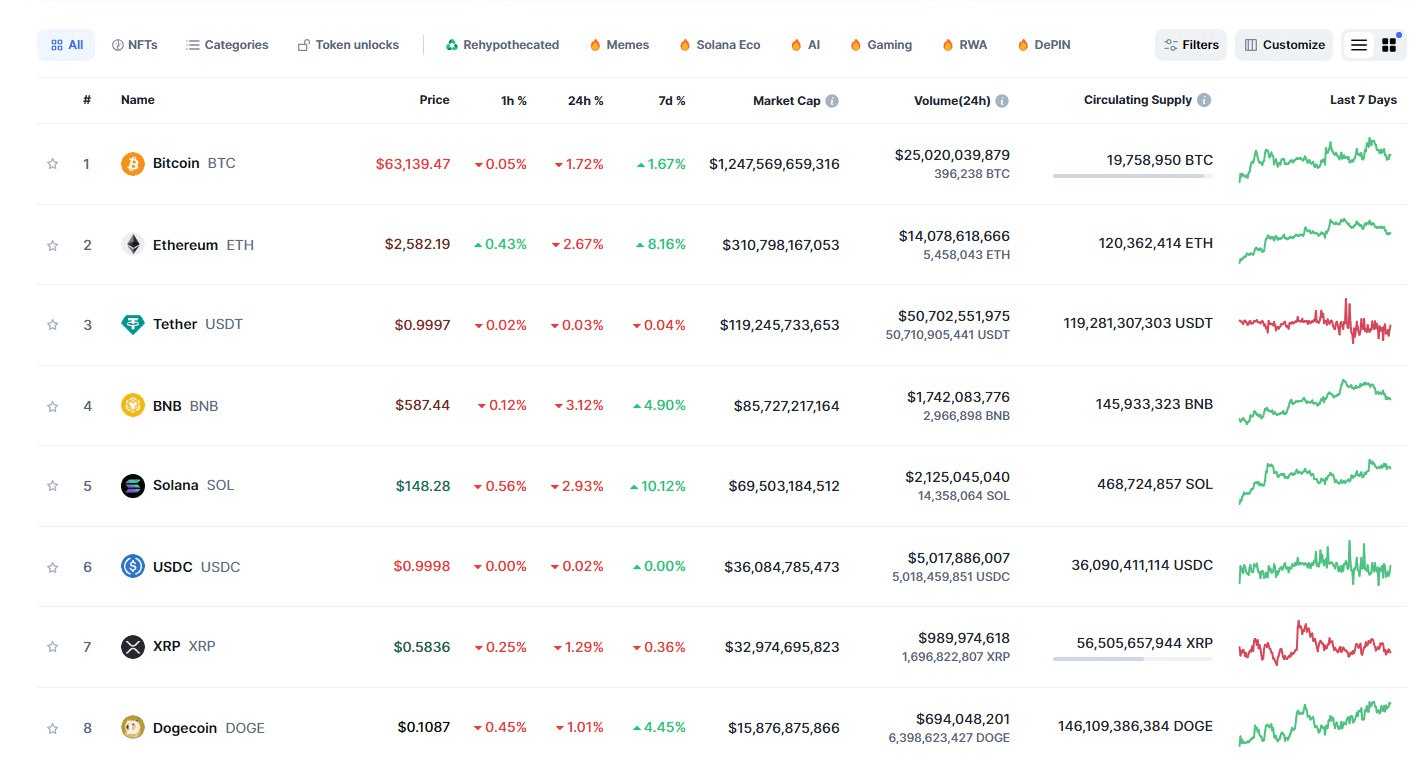The width and height of the screenshot is (1418, 764).
Task: Click the Tether green logo
Action: (133, 325)
